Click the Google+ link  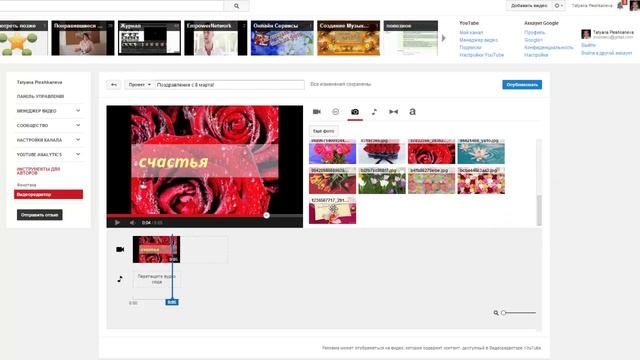click(x=533, y=40)
